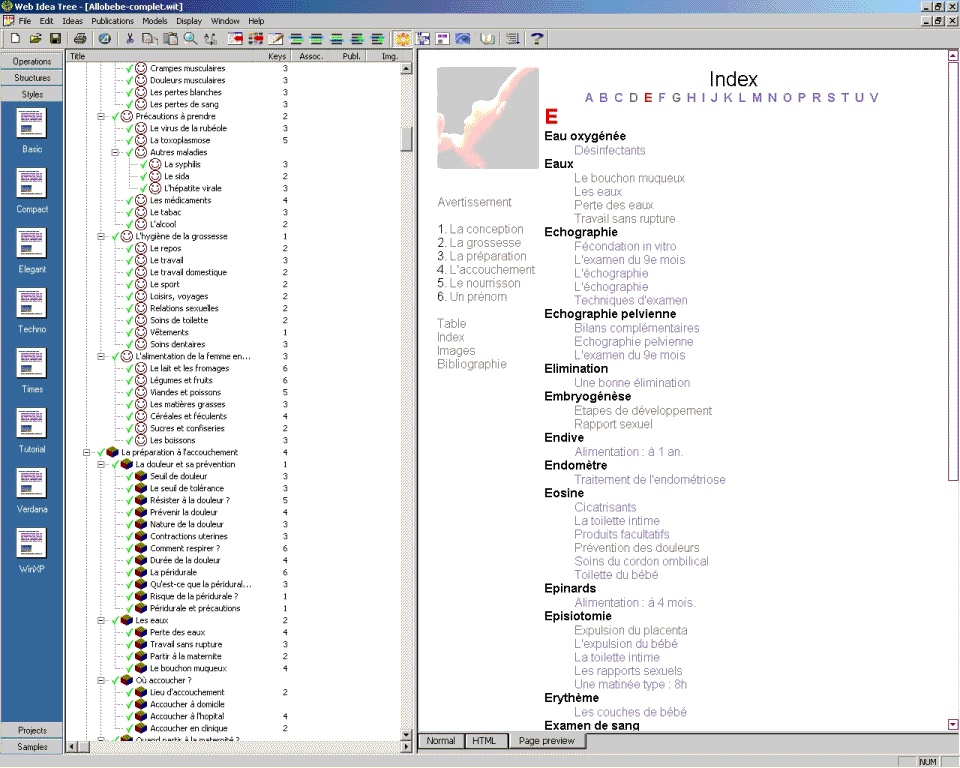
Task: Open the Désinfectants index link
Action: (x=609, y=150)
